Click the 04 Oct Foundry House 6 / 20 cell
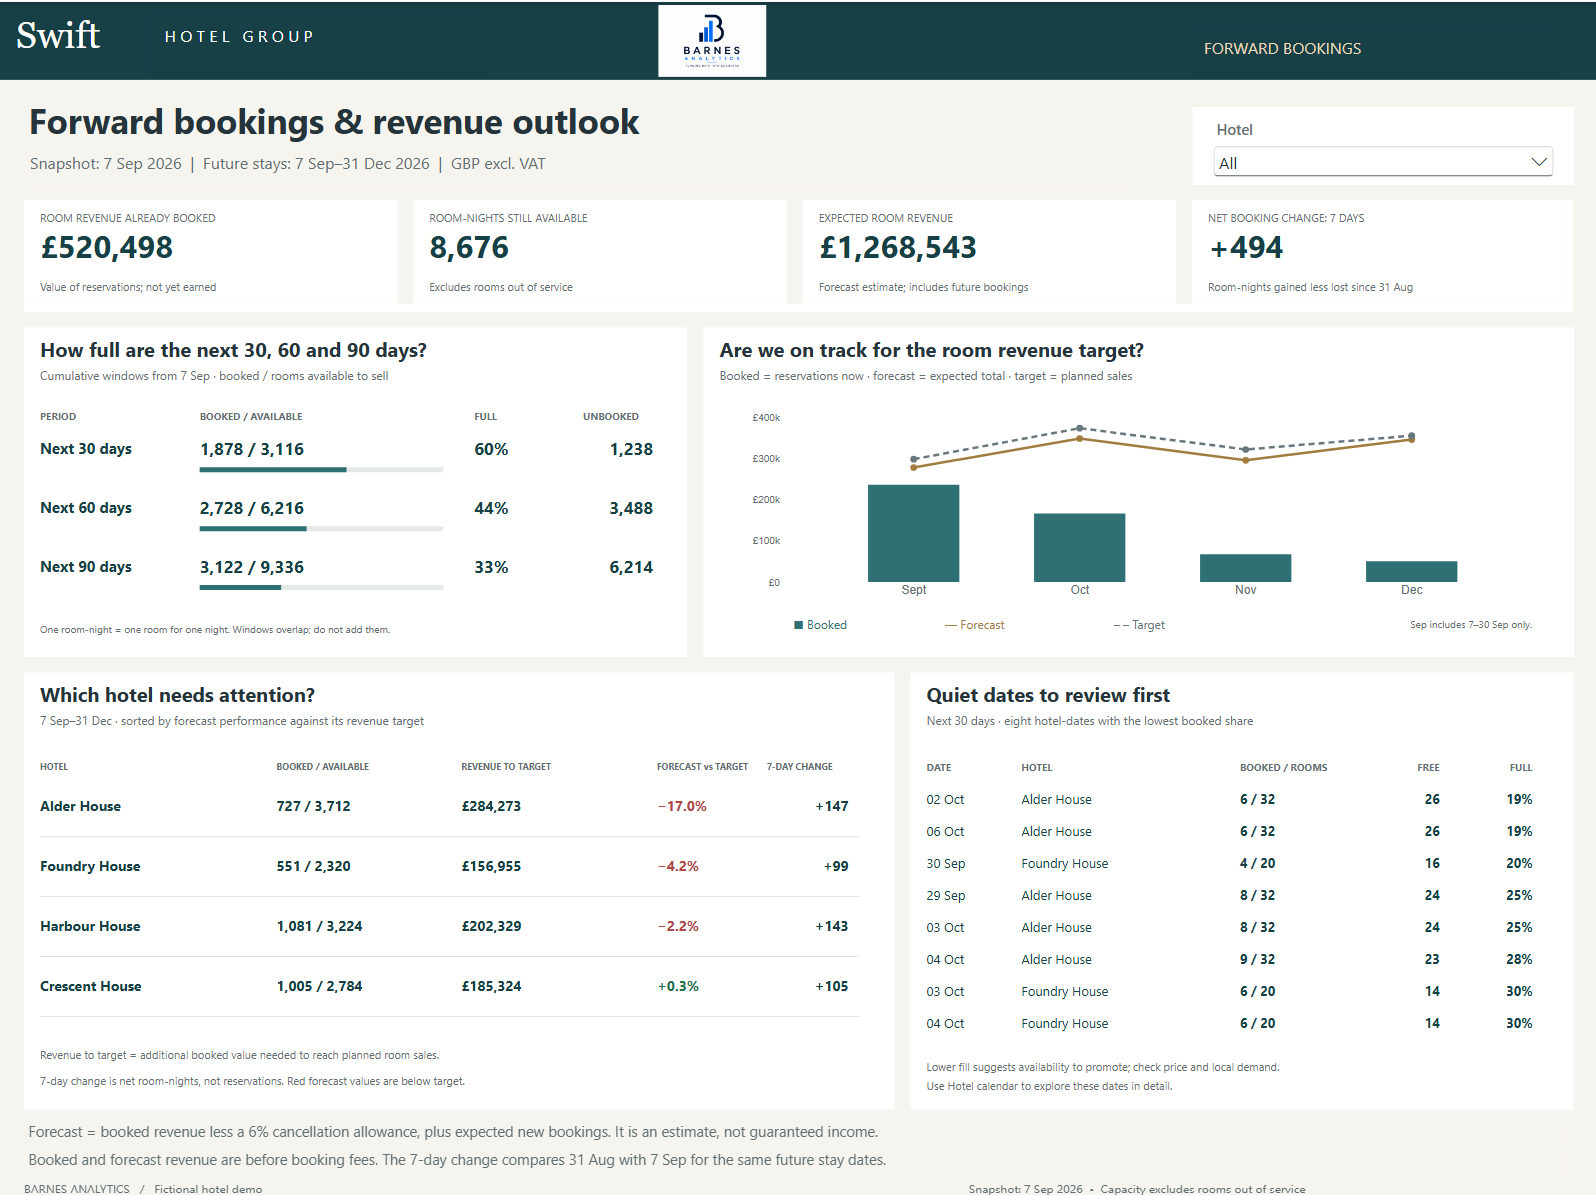This screenshot has height=1195, width=1596. [1257, 1023]
